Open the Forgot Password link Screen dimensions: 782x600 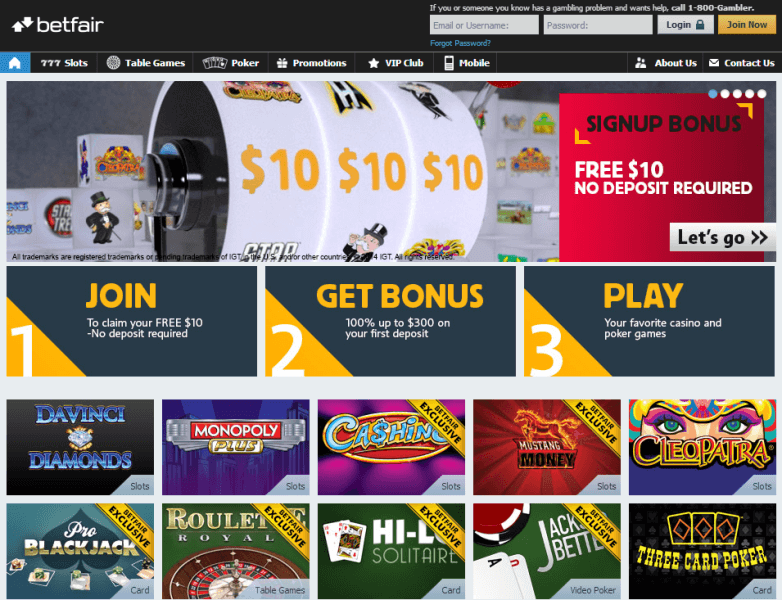click(x=460, y=43)
